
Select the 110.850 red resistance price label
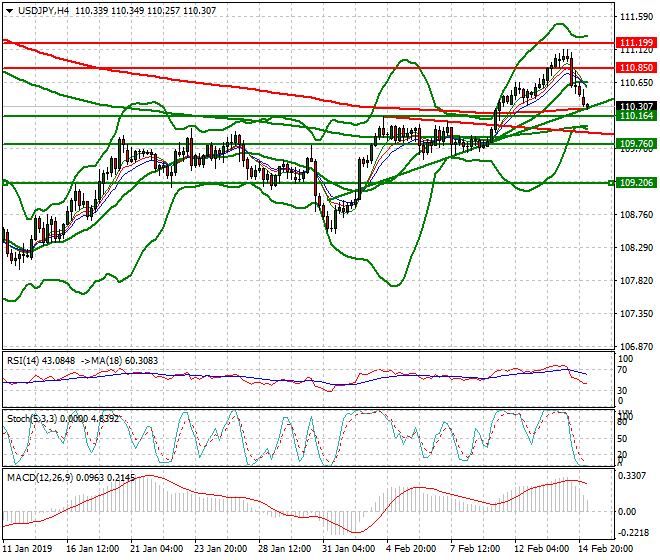tap(636, 68)
